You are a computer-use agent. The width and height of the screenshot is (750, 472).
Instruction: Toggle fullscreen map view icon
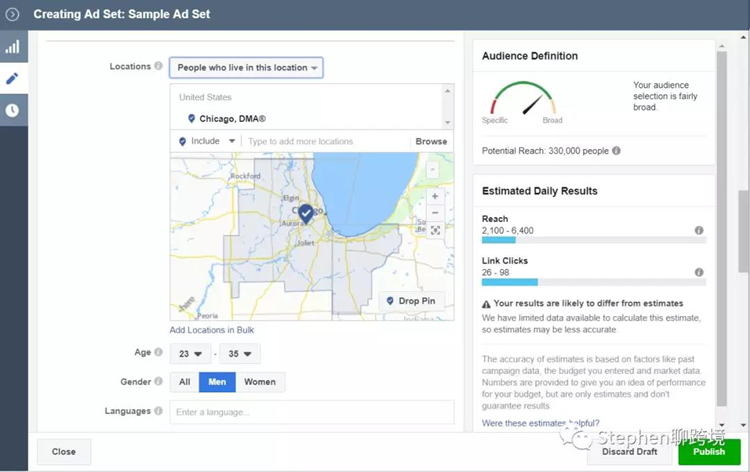click(435, 231)
